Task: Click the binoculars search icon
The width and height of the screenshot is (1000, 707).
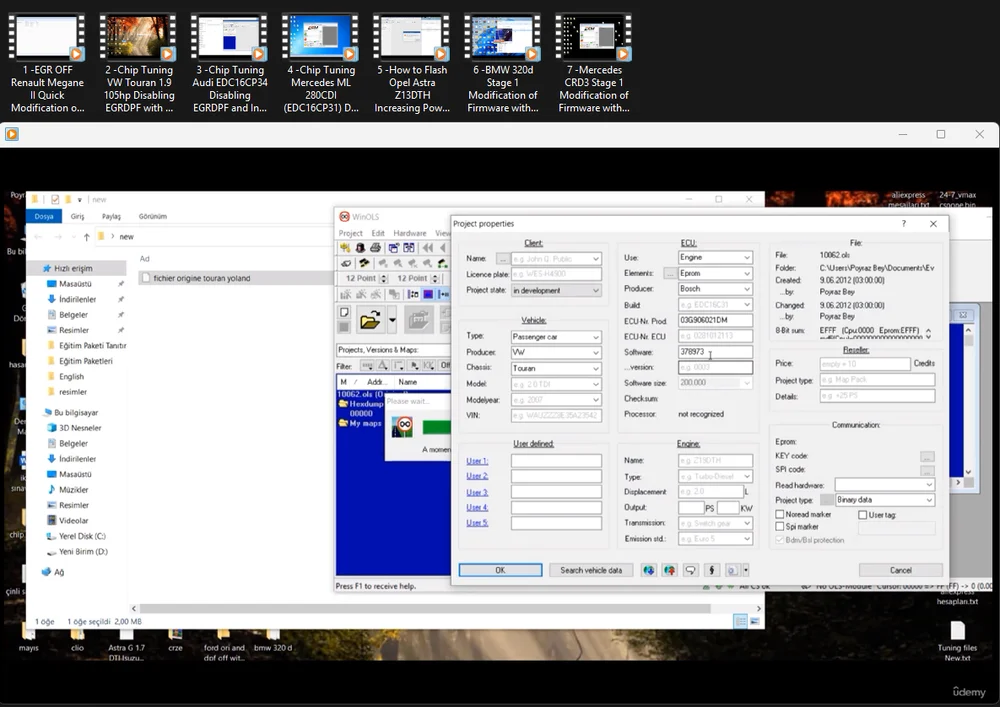Action: click(x=363, y=264)
